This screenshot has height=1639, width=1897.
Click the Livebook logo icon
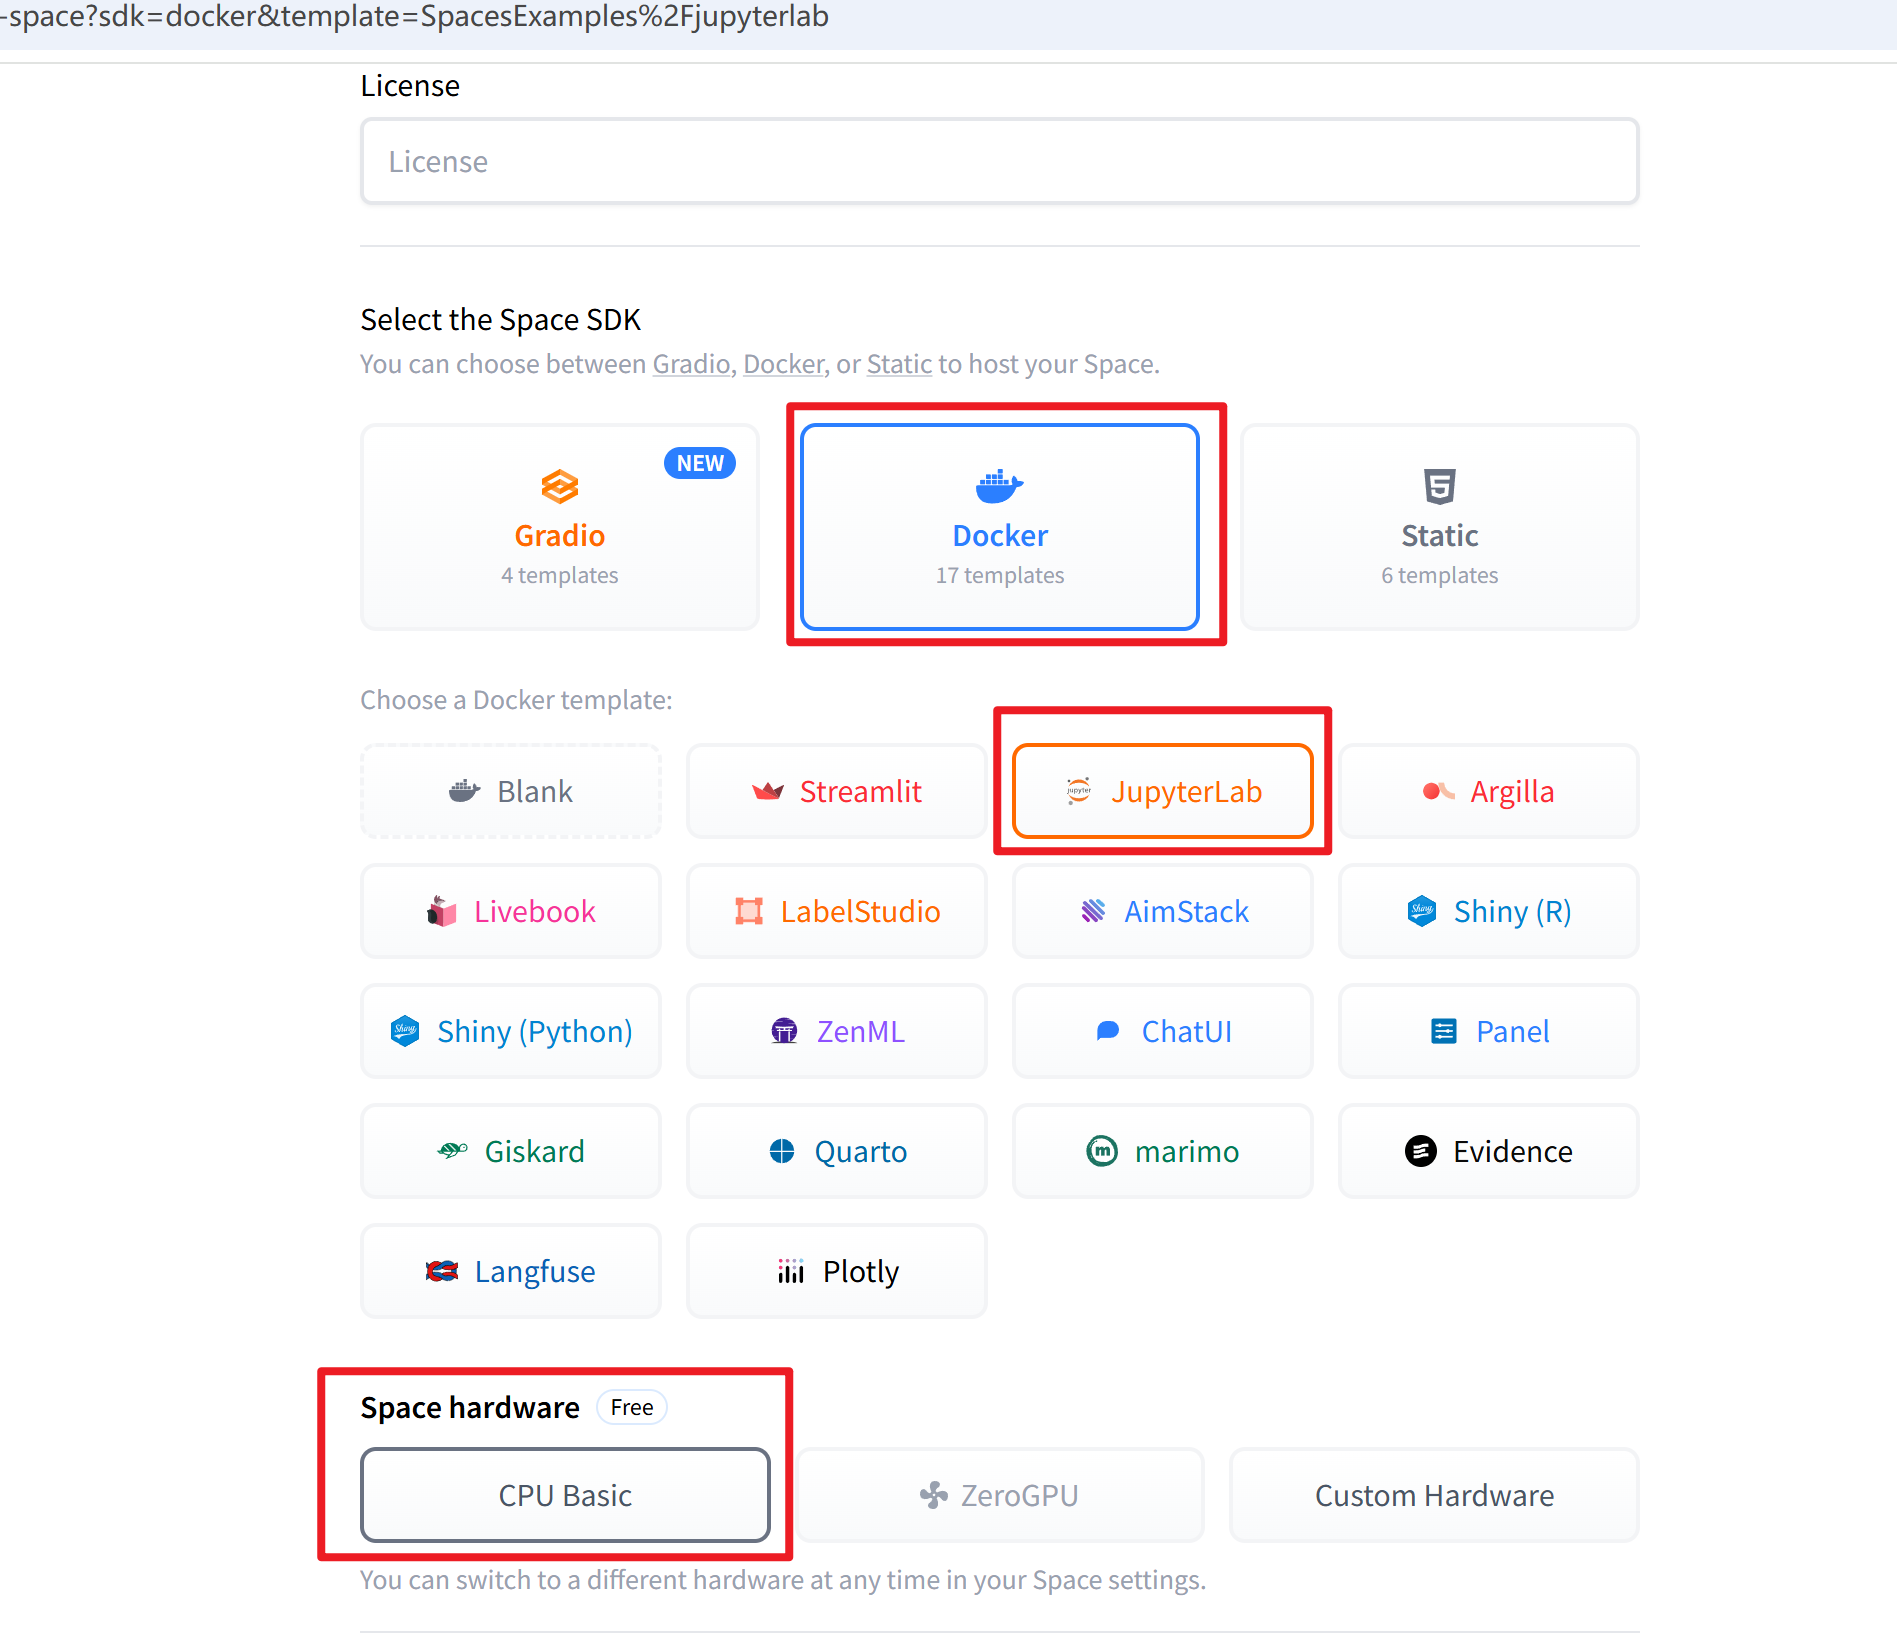442,911
